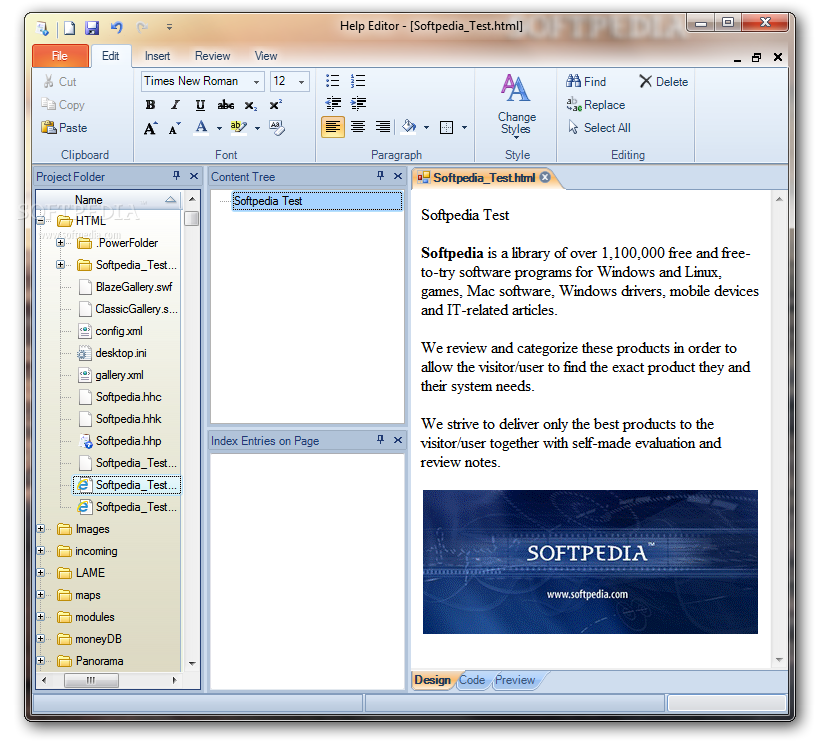Insert a numbered list
Screen dimensions: 816x742
[358, 81]
